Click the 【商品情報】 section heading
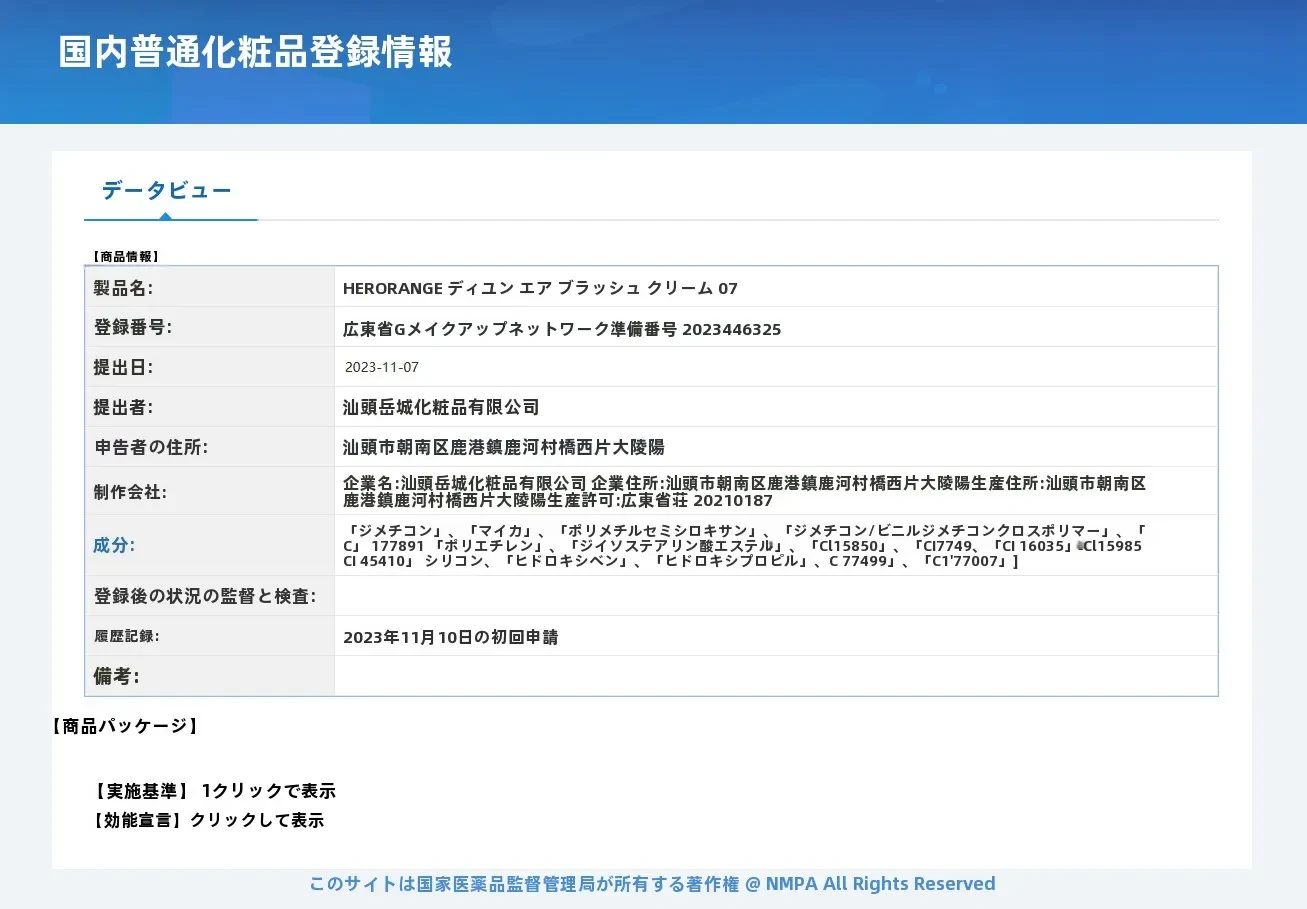This screenshot has width=1307, height=909. pos(125,257)
